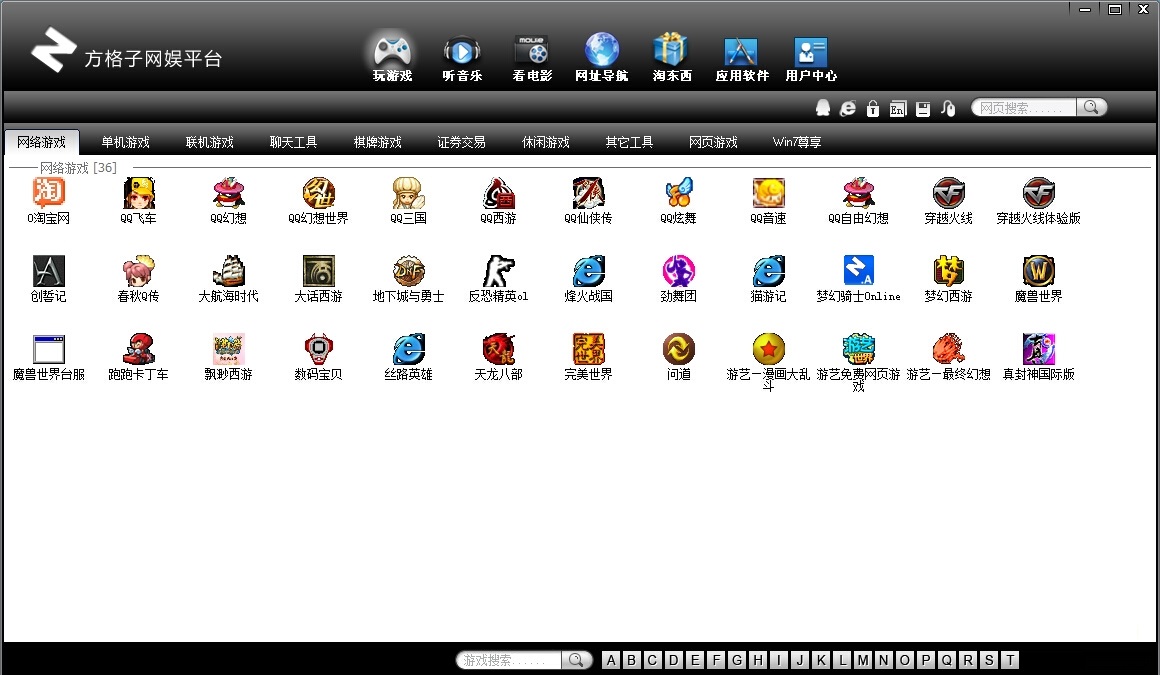
Task: Click the floppy disk save icon
Action: click(923, 108)
